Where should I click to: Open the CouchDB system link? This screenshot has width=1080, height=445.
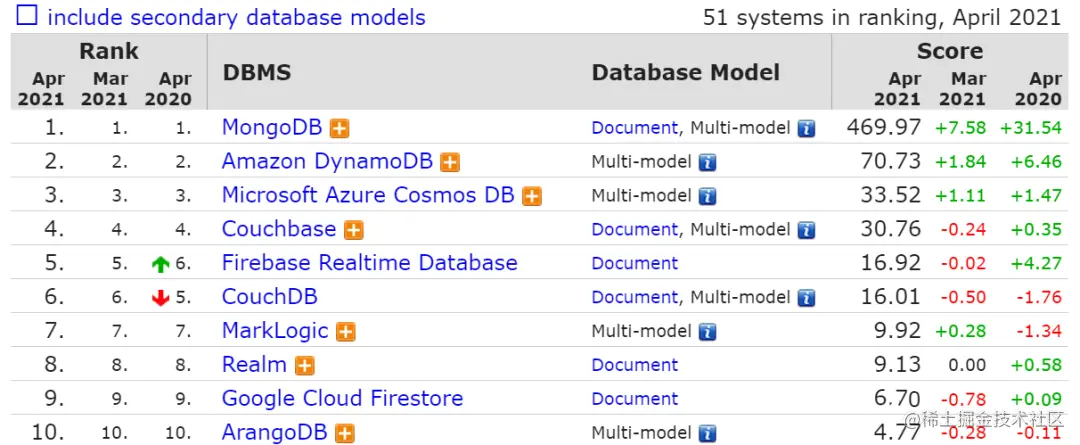click(x=271, y=297)
